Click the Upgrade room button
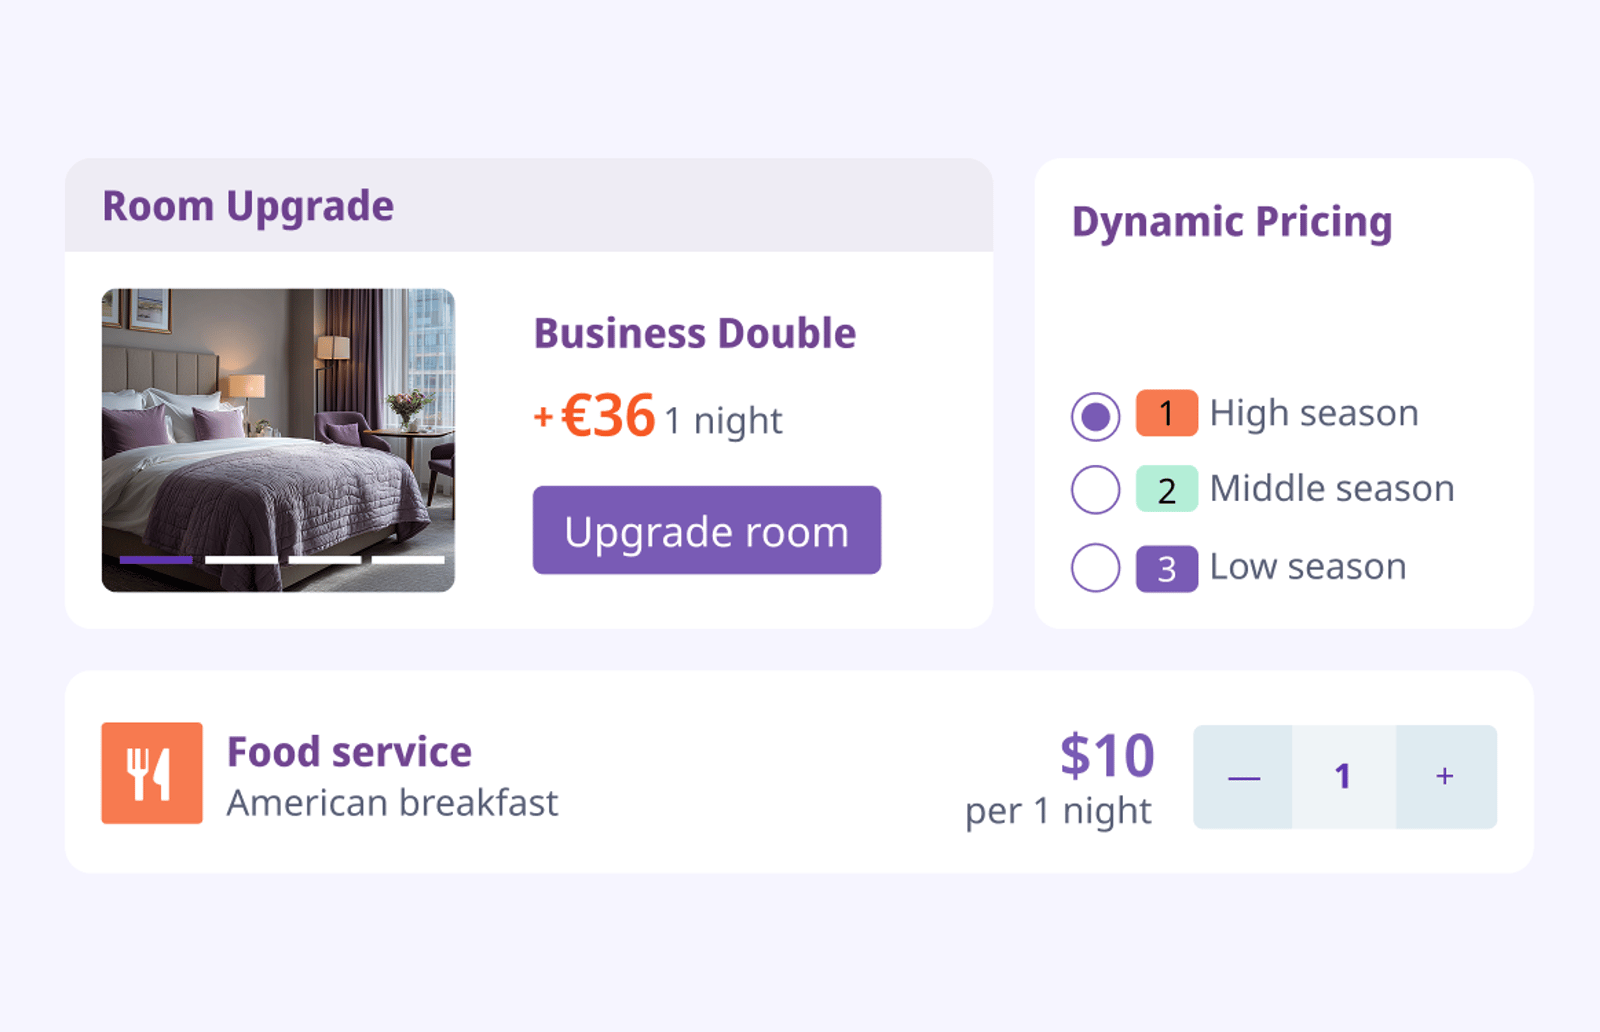Image resolution: width=1600 pixels, height=1032 pixels. (707, 530)
